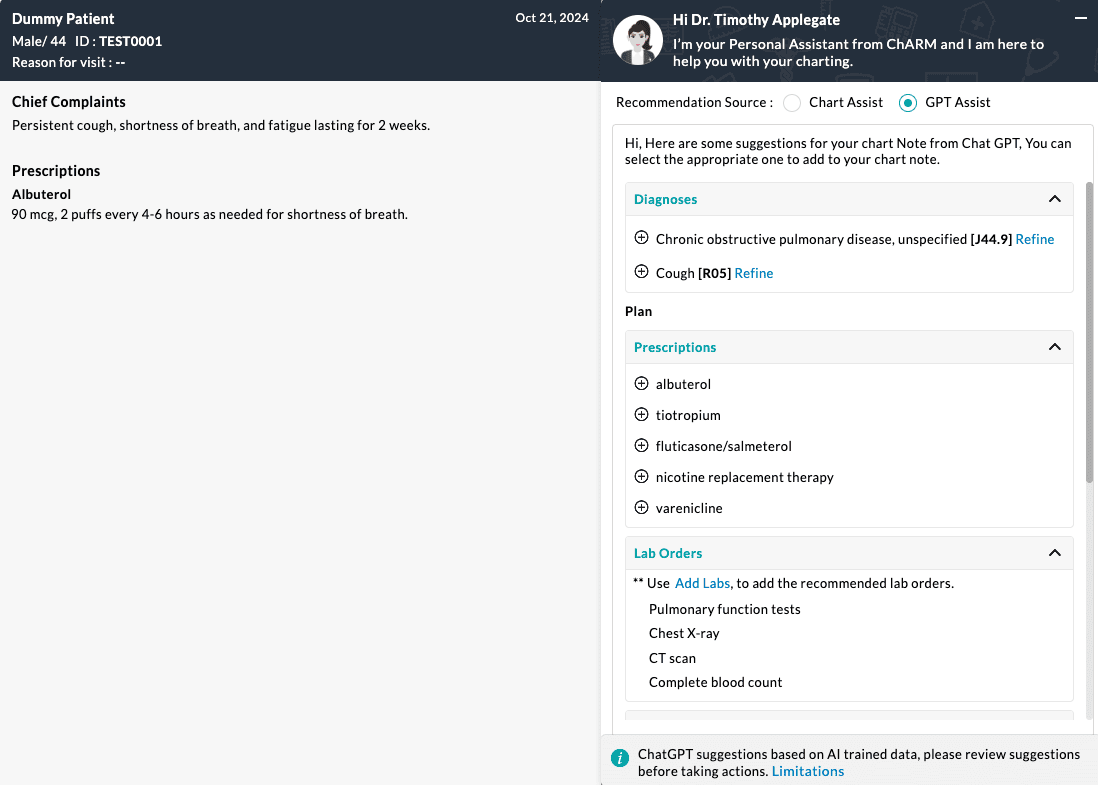Open the Add Labs link
The image size is (1098, 785).
tap(702, 583)
